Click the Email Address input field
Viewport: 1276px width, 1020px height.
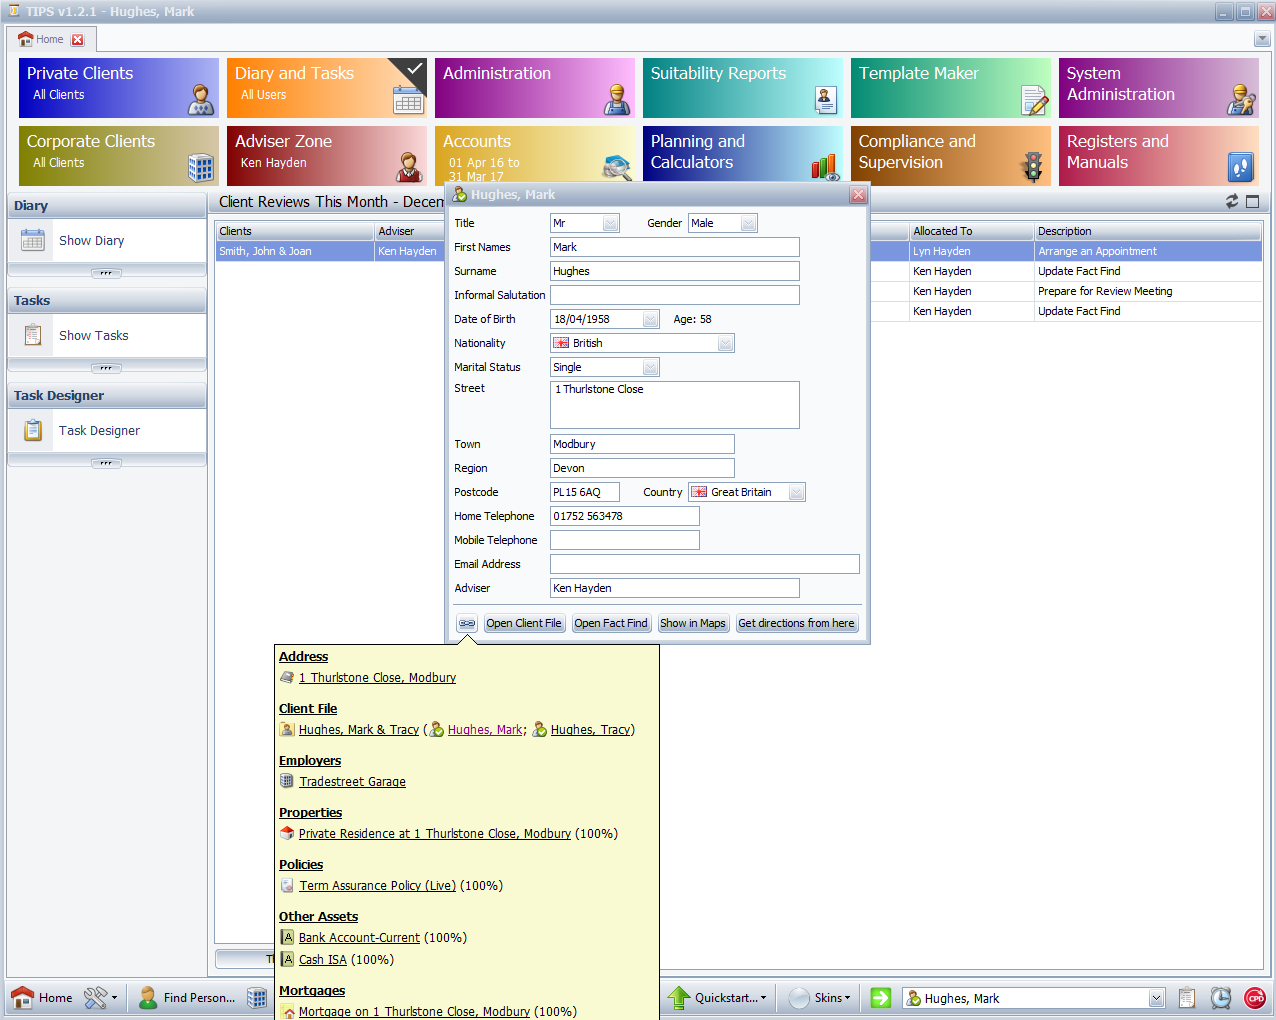click(x=704, y=564)
